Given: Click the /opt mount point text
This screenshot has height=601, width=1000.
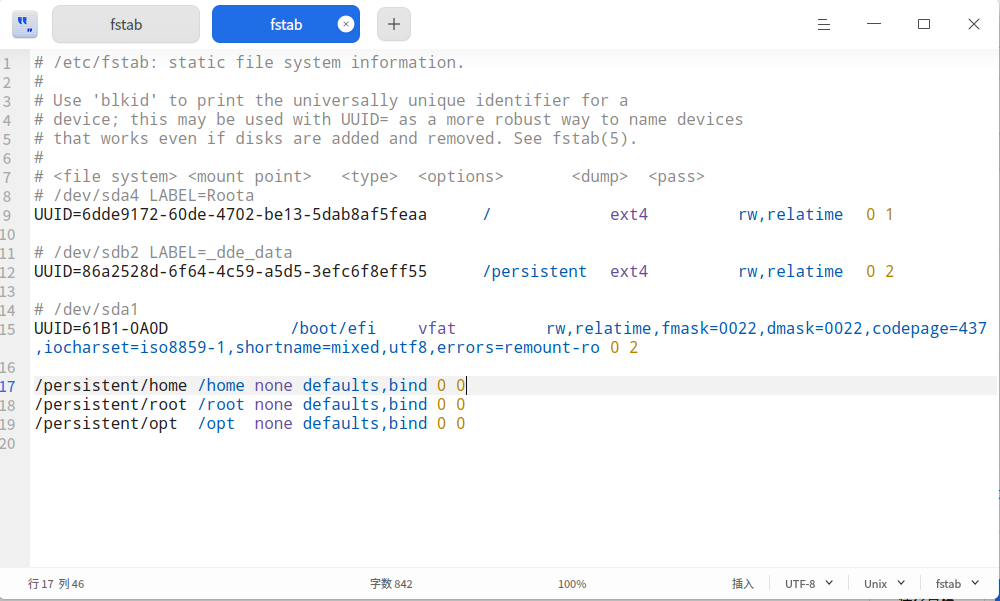Looking at the screenshot, I should [216, 424].
